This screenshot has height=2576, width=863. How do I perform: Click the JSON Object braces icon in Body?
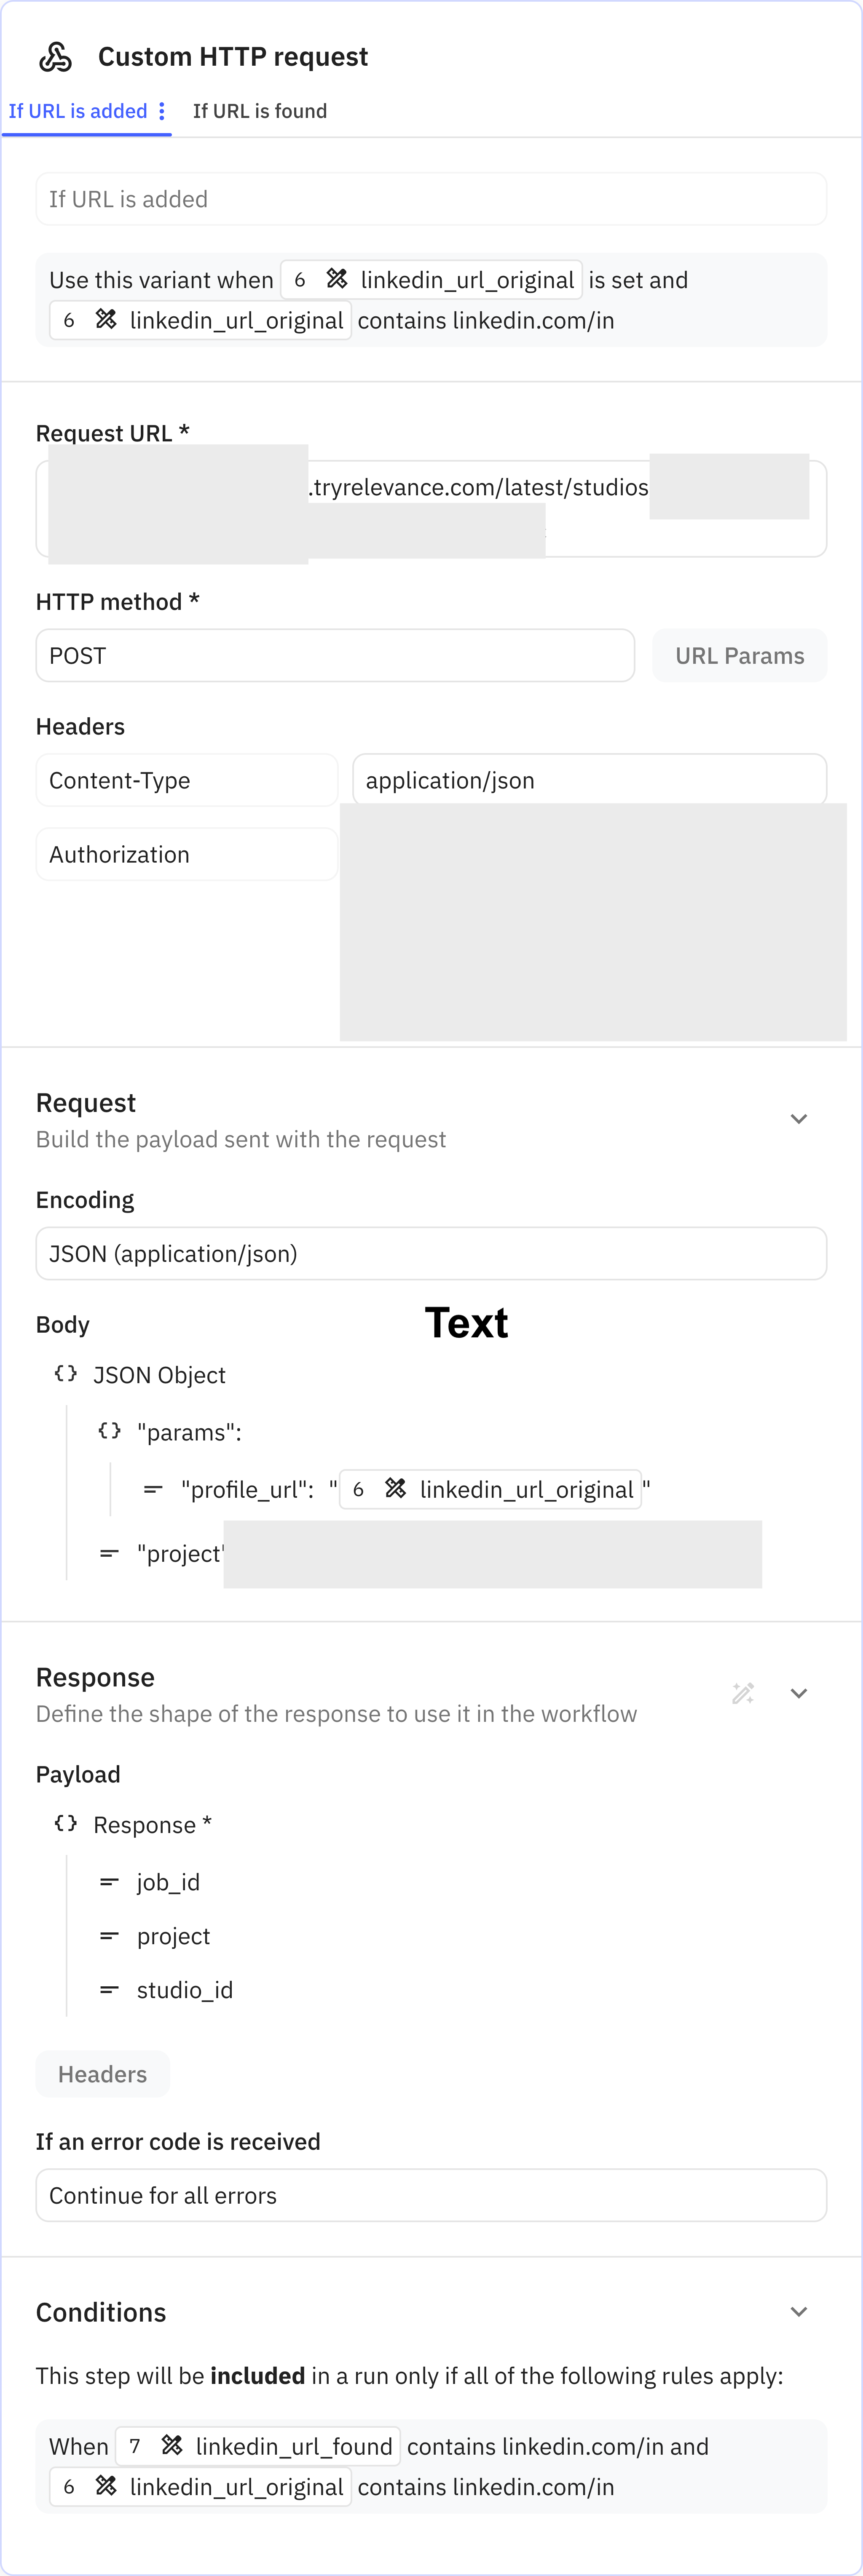click(65, 1373)
